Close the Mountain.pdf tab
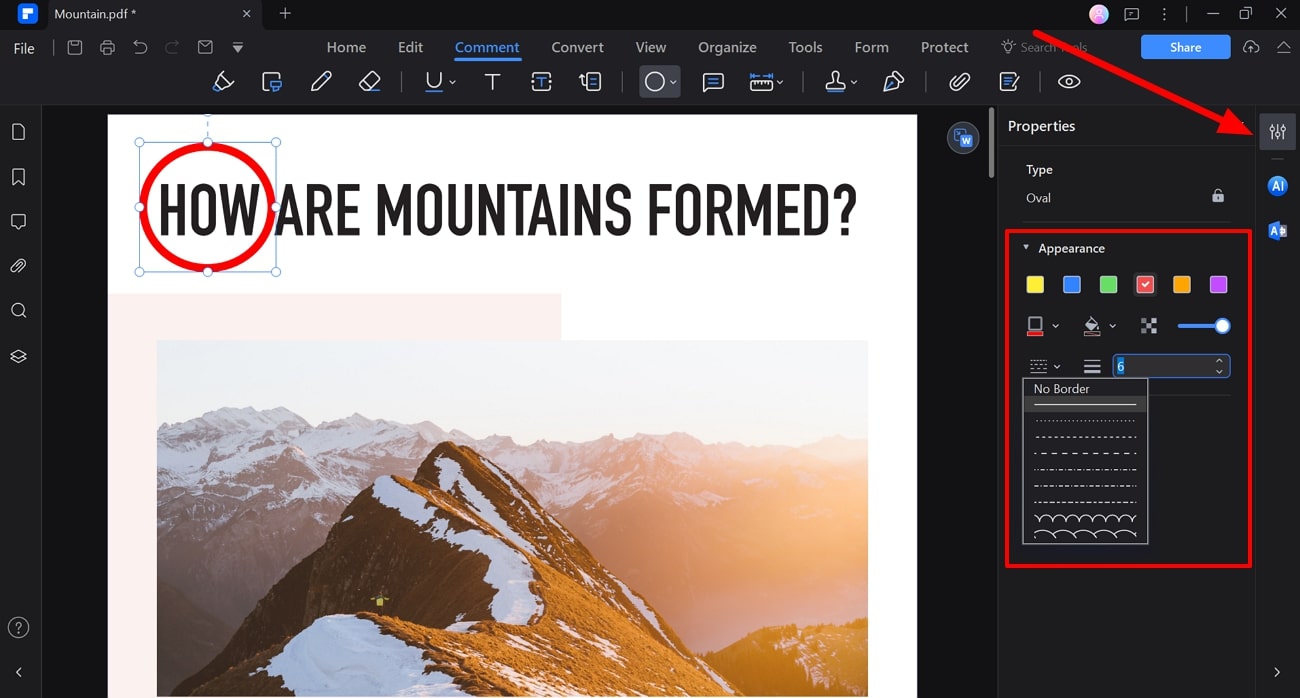This screenshot has width=1300, height=698. tap(246, 14)
